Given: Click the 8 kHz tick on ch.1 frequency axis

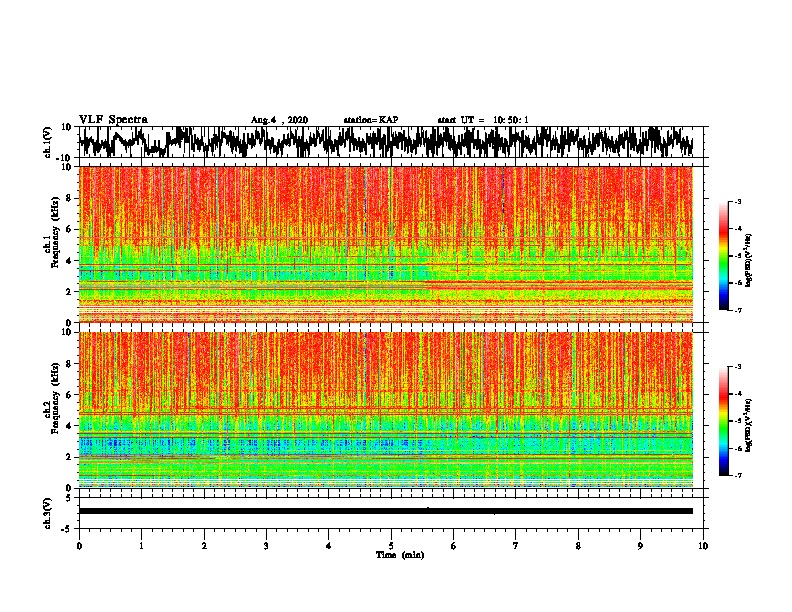Looking at the screenshot, I should tap(70, 198).
